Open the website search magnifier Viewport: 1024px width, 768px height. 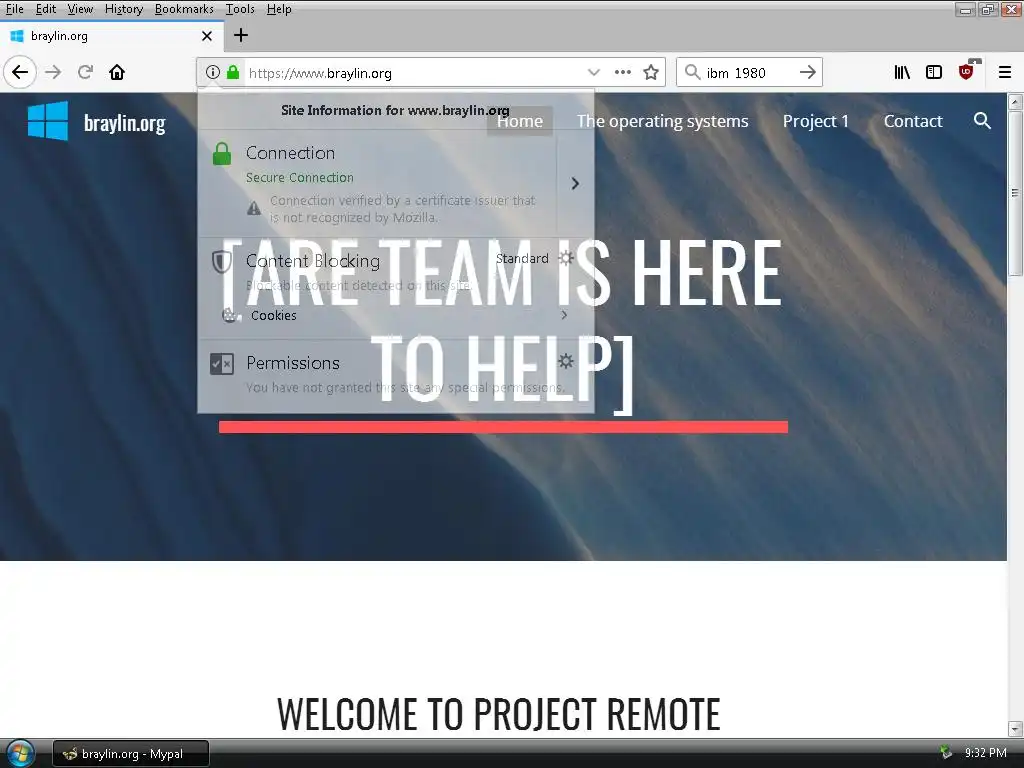(982, 121)
